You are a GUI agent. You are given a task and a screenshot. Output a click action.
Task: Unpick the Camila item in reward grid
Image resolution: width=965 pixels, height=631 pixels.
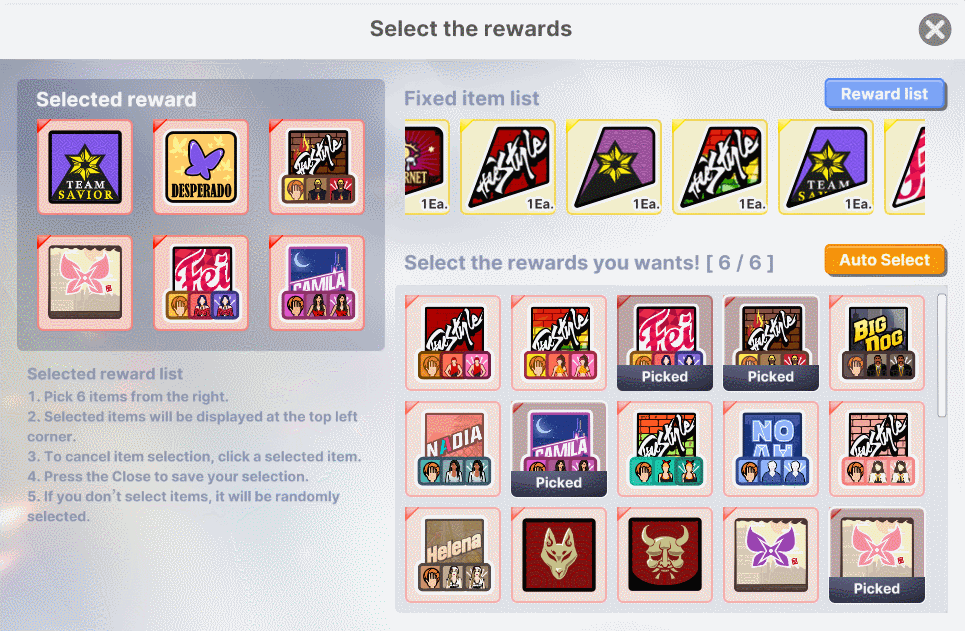click(x=559, y=449)
